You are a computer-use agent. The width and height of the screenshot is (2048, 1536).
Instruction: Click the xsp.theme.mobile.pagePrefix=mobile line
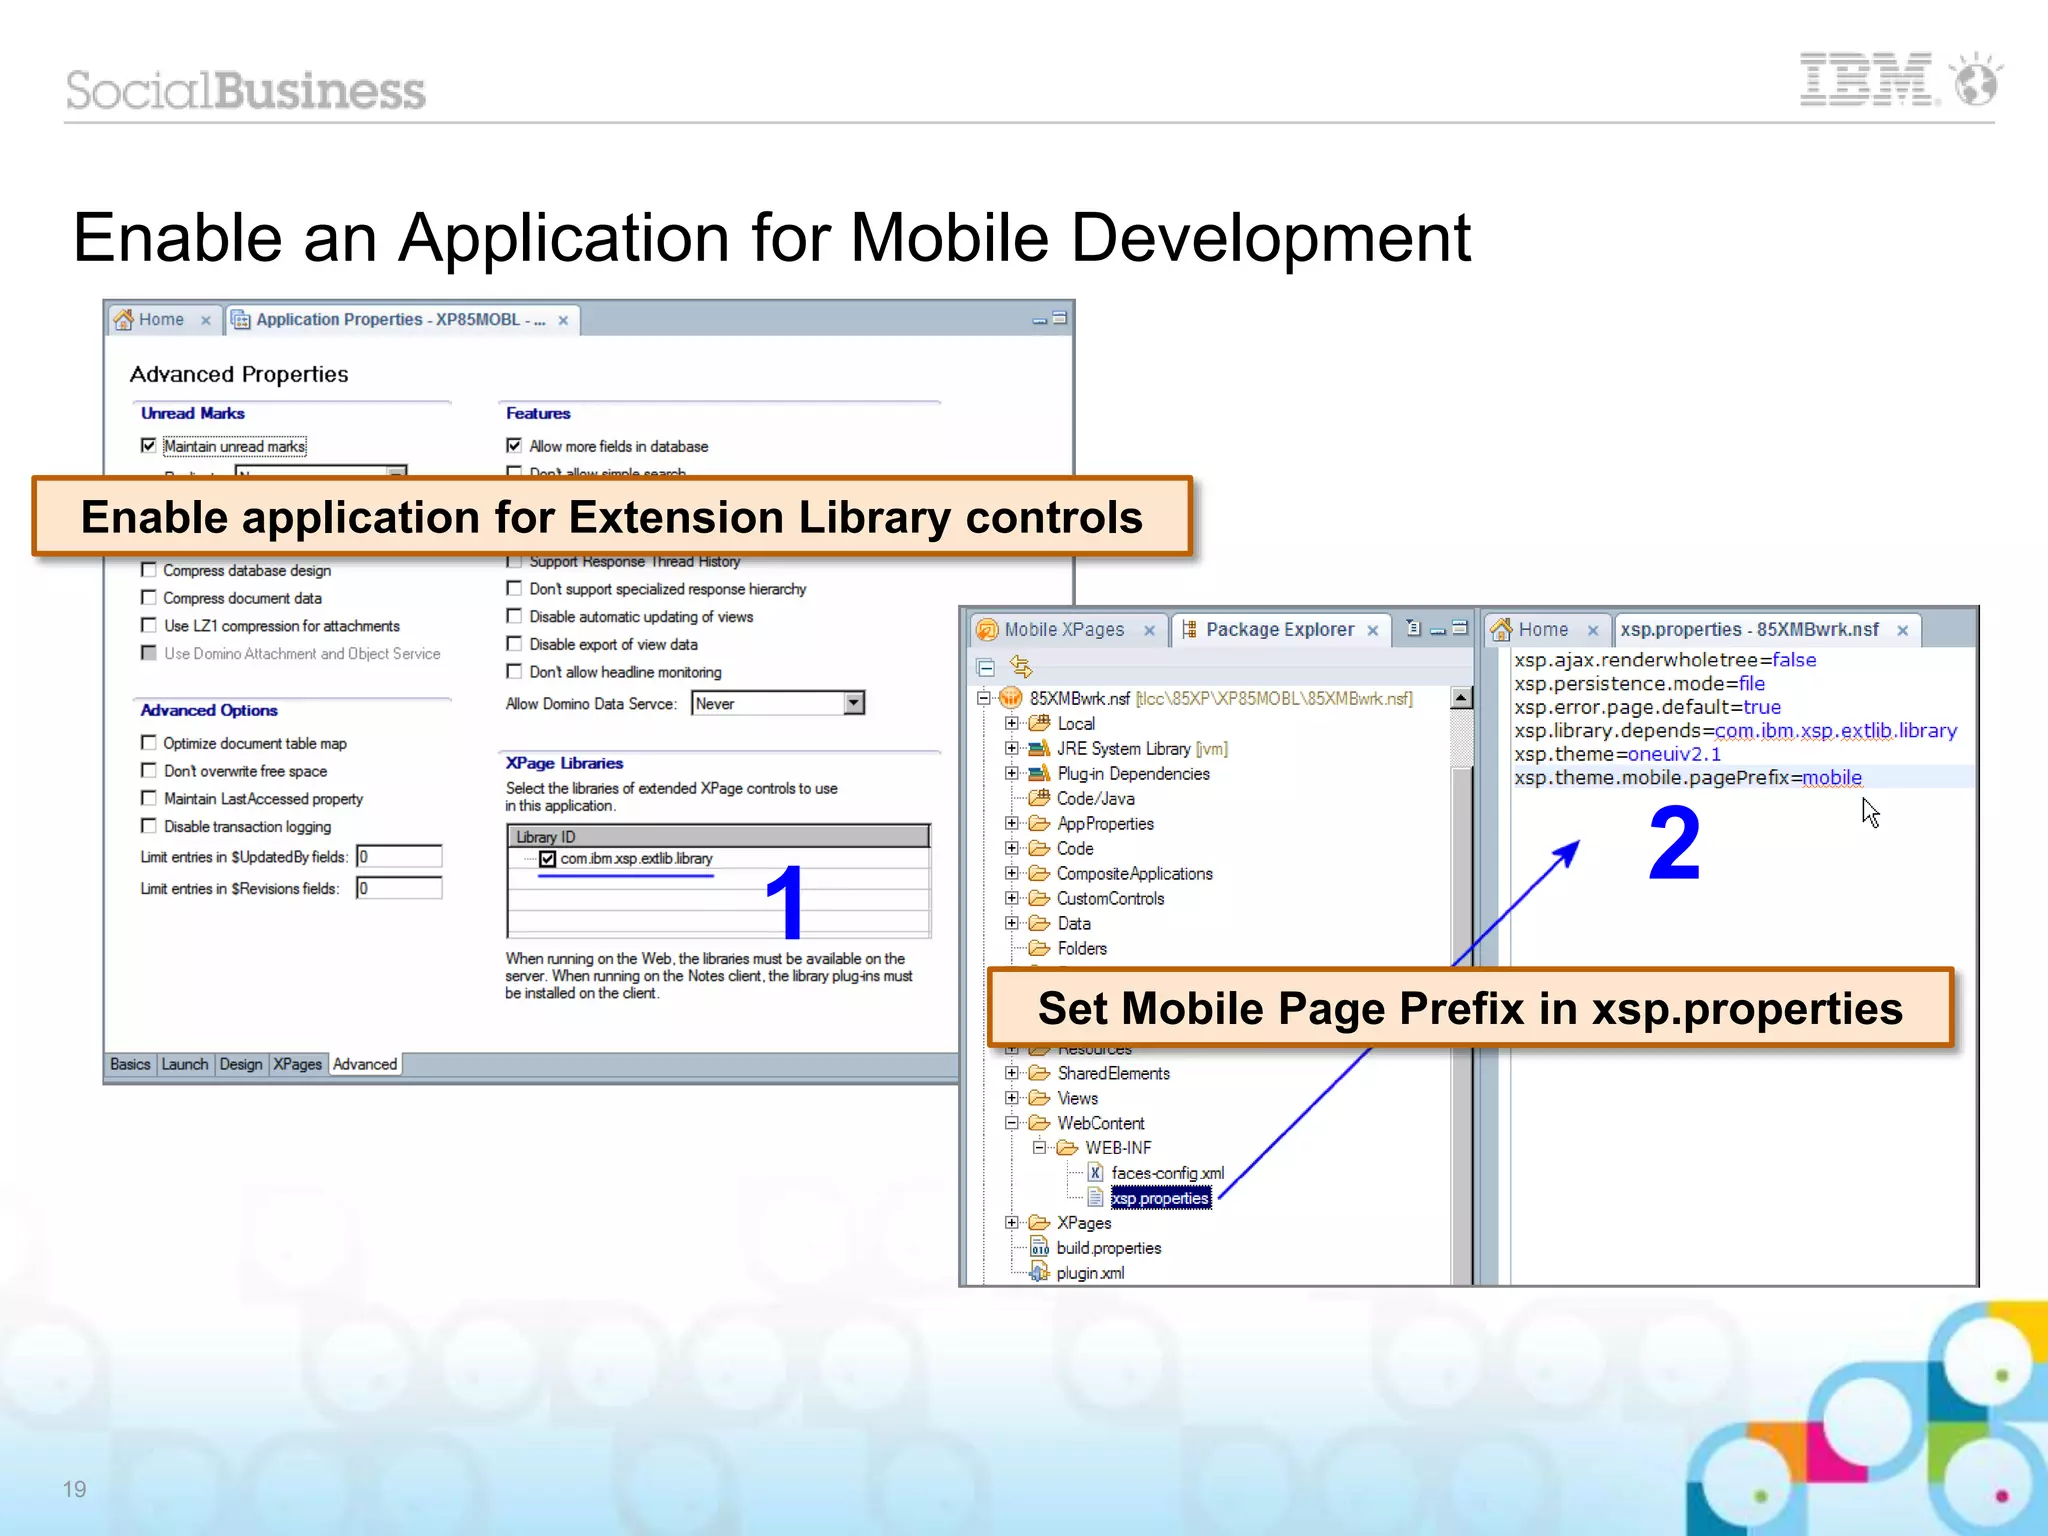click(1688, 777)
